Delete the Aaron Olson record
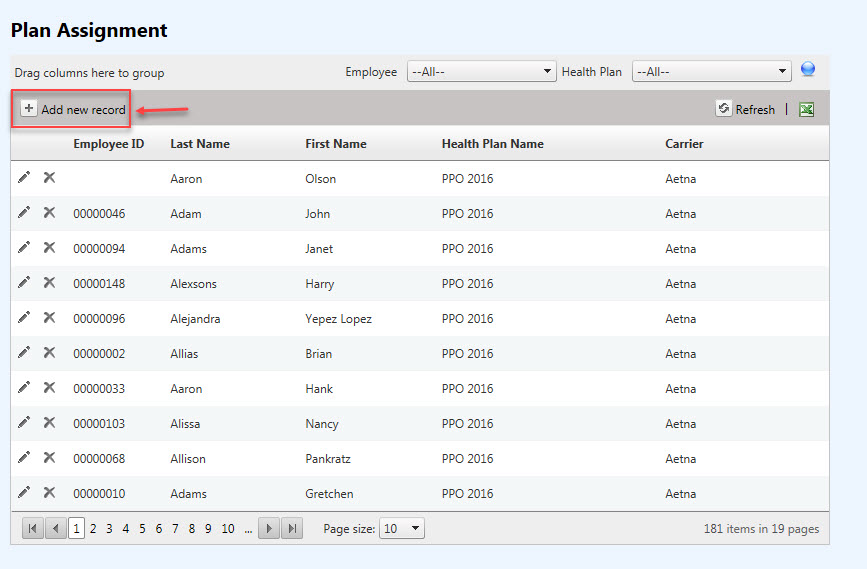The width and height of the screenshot is (867, 569). pyautogui.click(x=49, y=178)
